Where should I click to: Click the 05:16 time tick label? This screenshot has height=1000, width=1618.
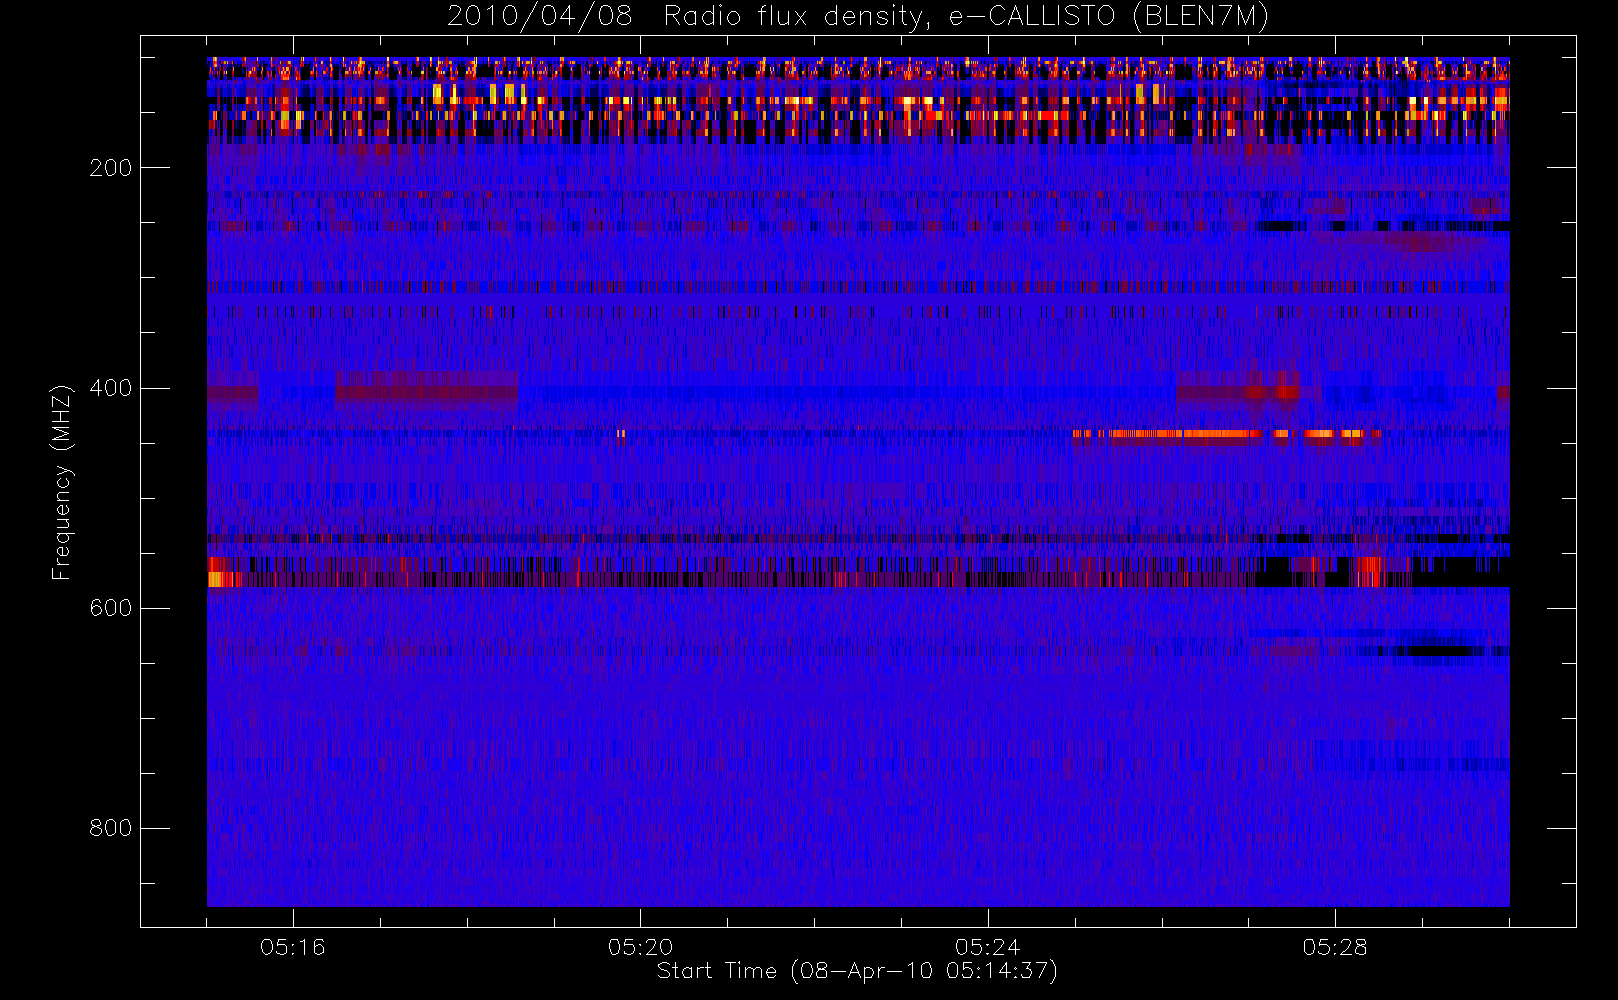293,947
